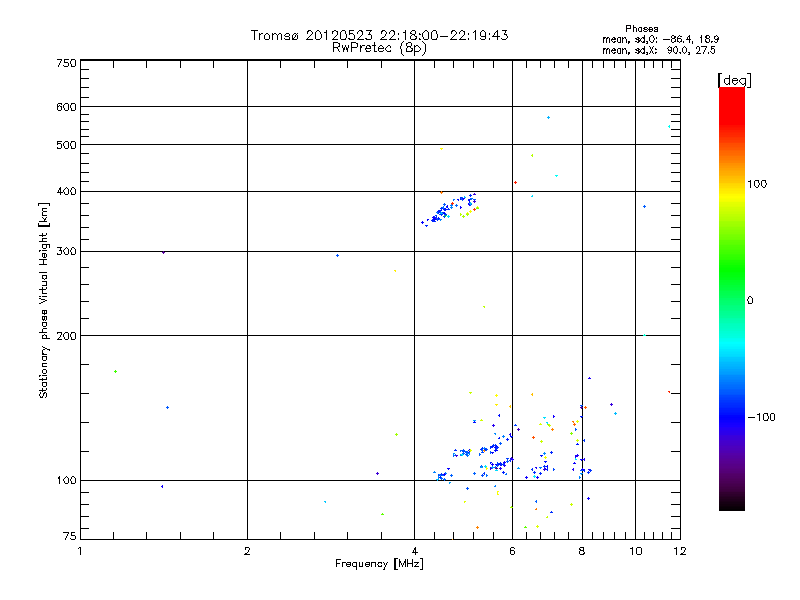Click the '[deg]' colorbar unit label

point(734,80)
